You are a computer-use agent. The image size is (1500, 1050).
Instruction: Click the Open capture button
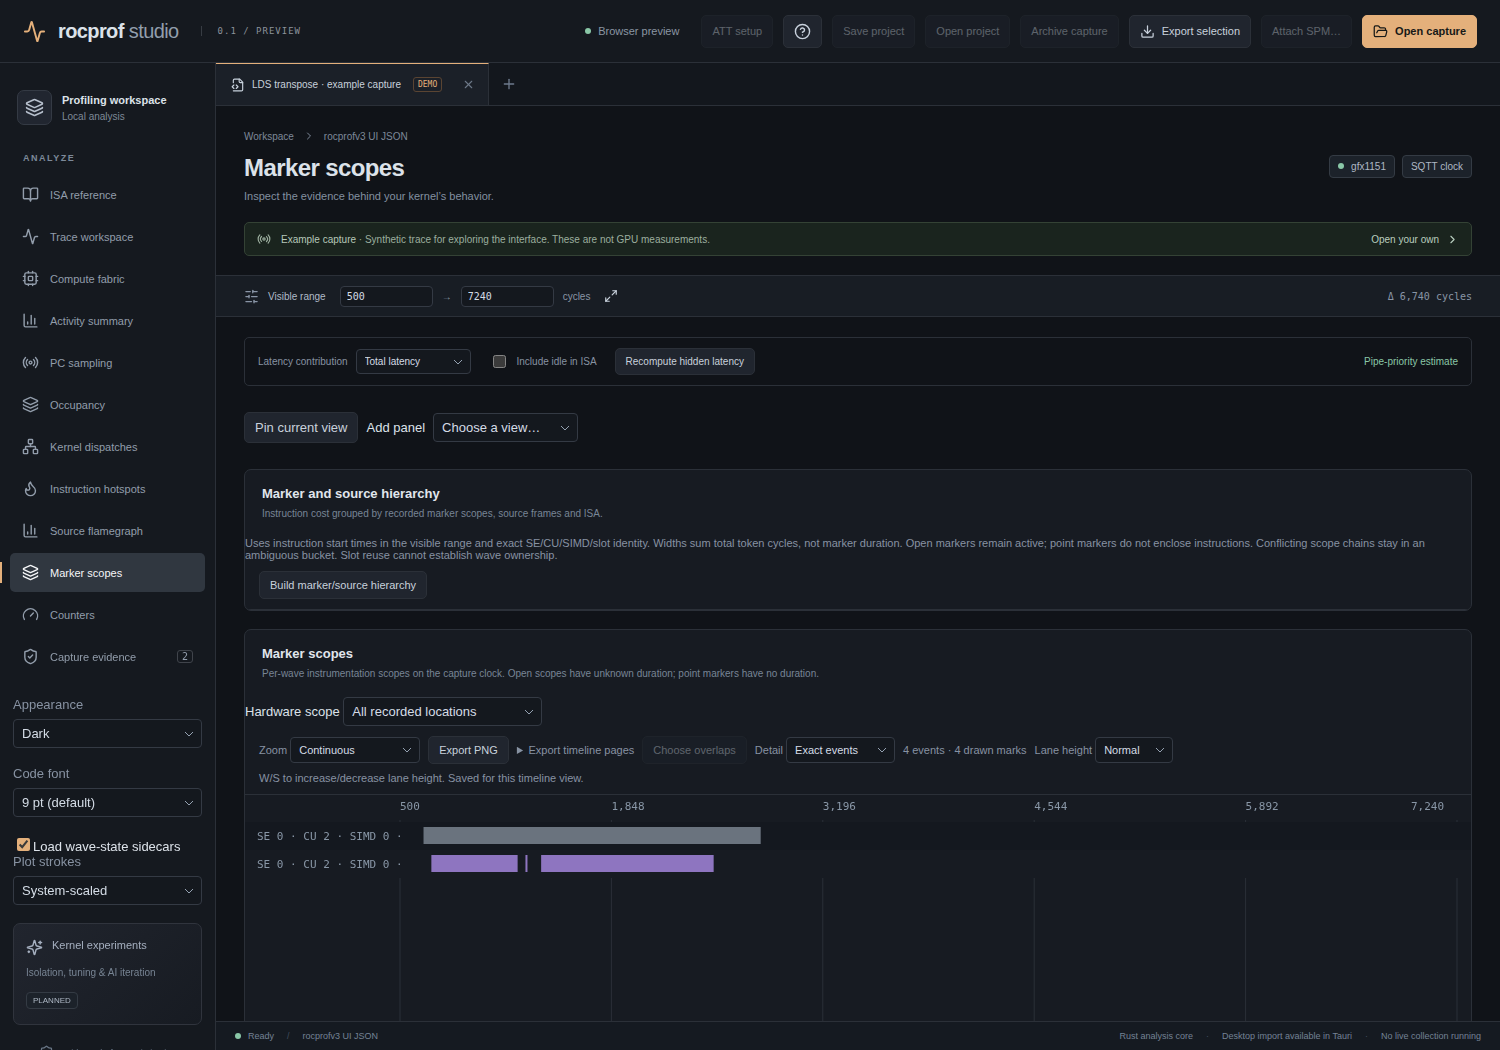pos(1419,31)
